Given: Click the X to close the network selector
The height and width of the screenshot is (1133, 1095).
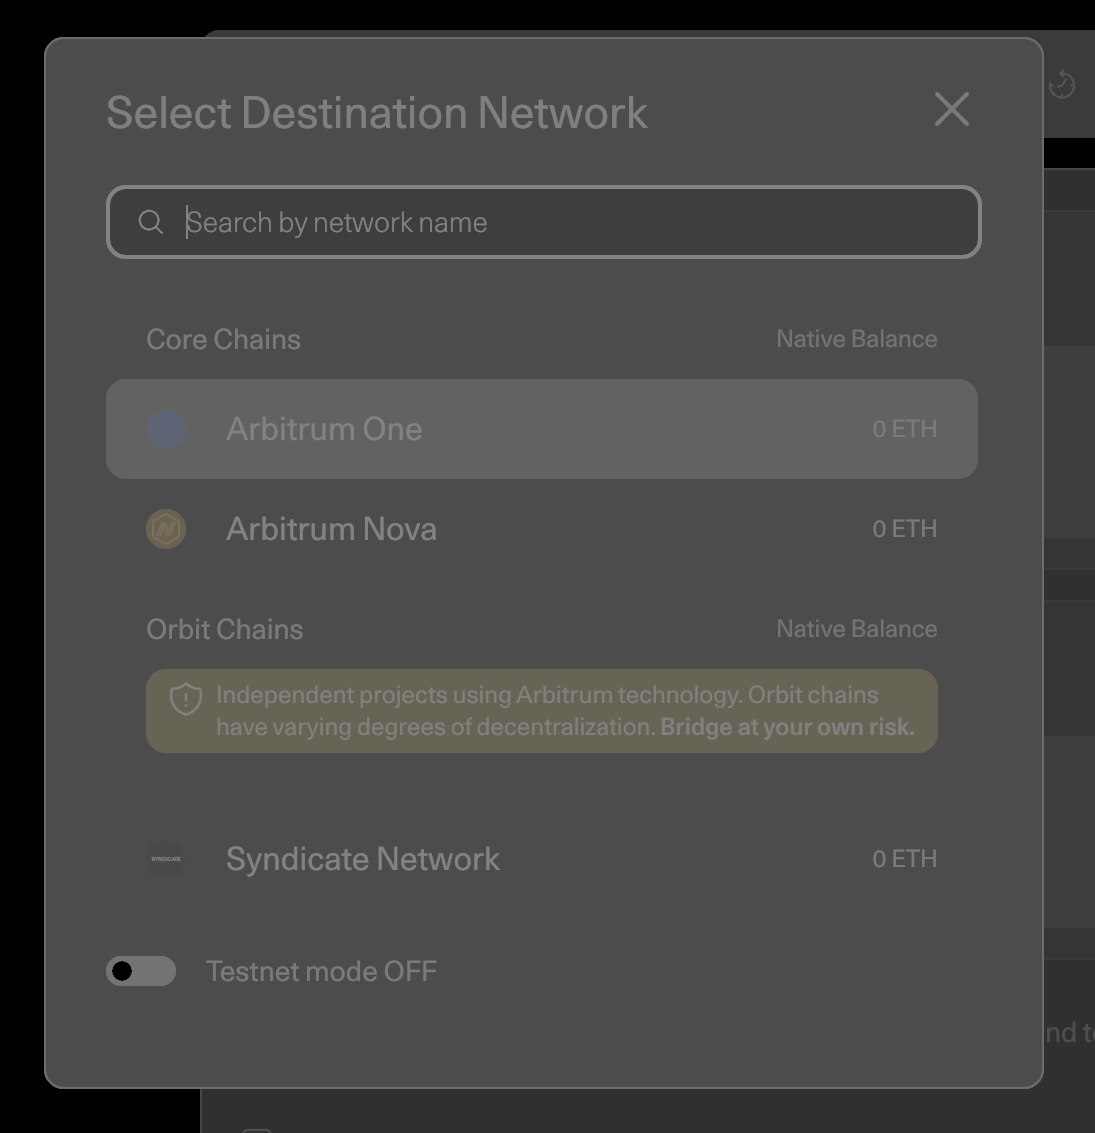Looking at the screenshot, I should click(x=951, y=110).
